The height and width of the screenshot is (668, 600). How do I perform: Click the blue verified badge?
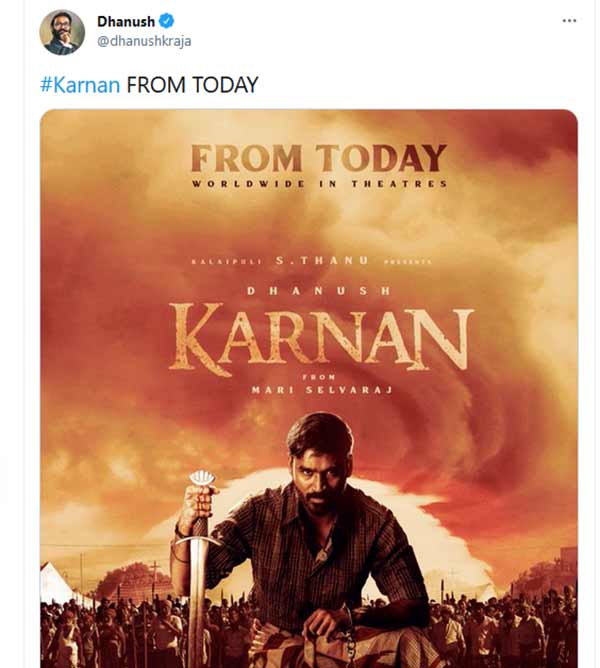[167, 21]
